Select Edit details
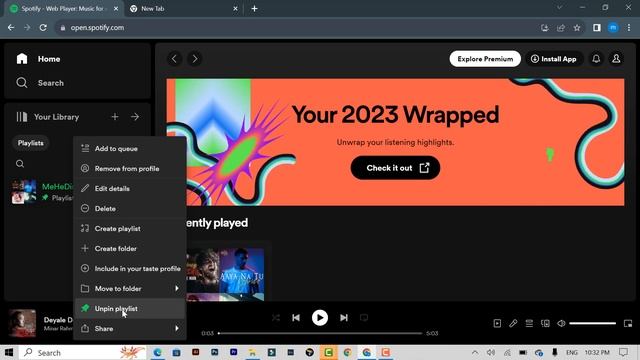 [x=129, y=189]
